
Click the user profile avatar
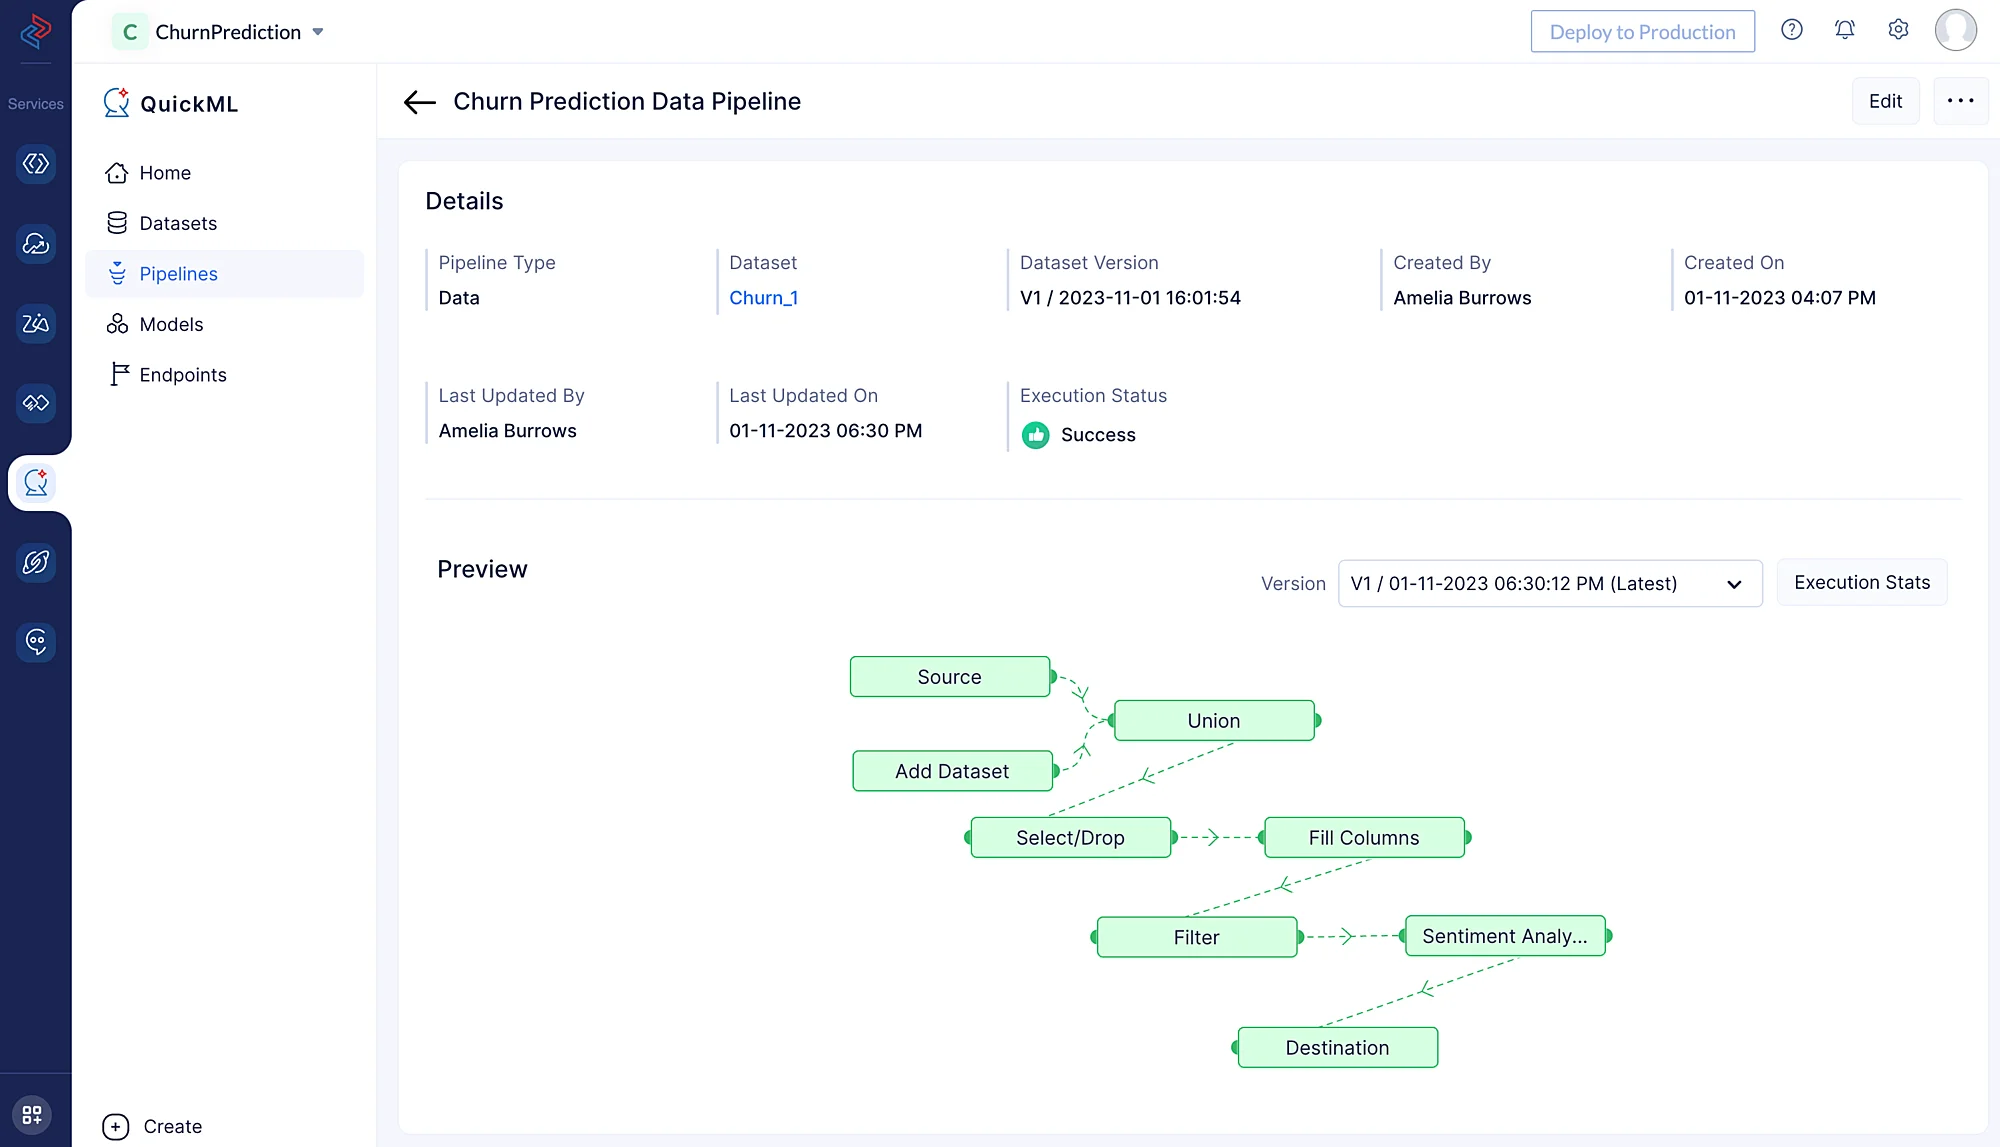point(1955,30)
